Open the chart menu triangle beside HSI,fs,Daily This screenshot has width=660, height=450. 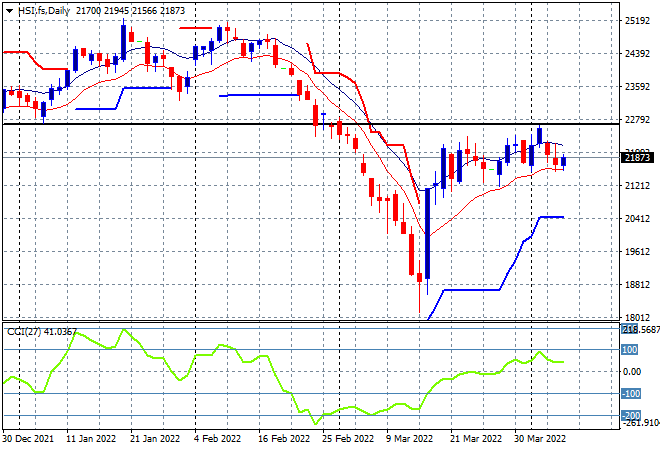tap(9, 11)
